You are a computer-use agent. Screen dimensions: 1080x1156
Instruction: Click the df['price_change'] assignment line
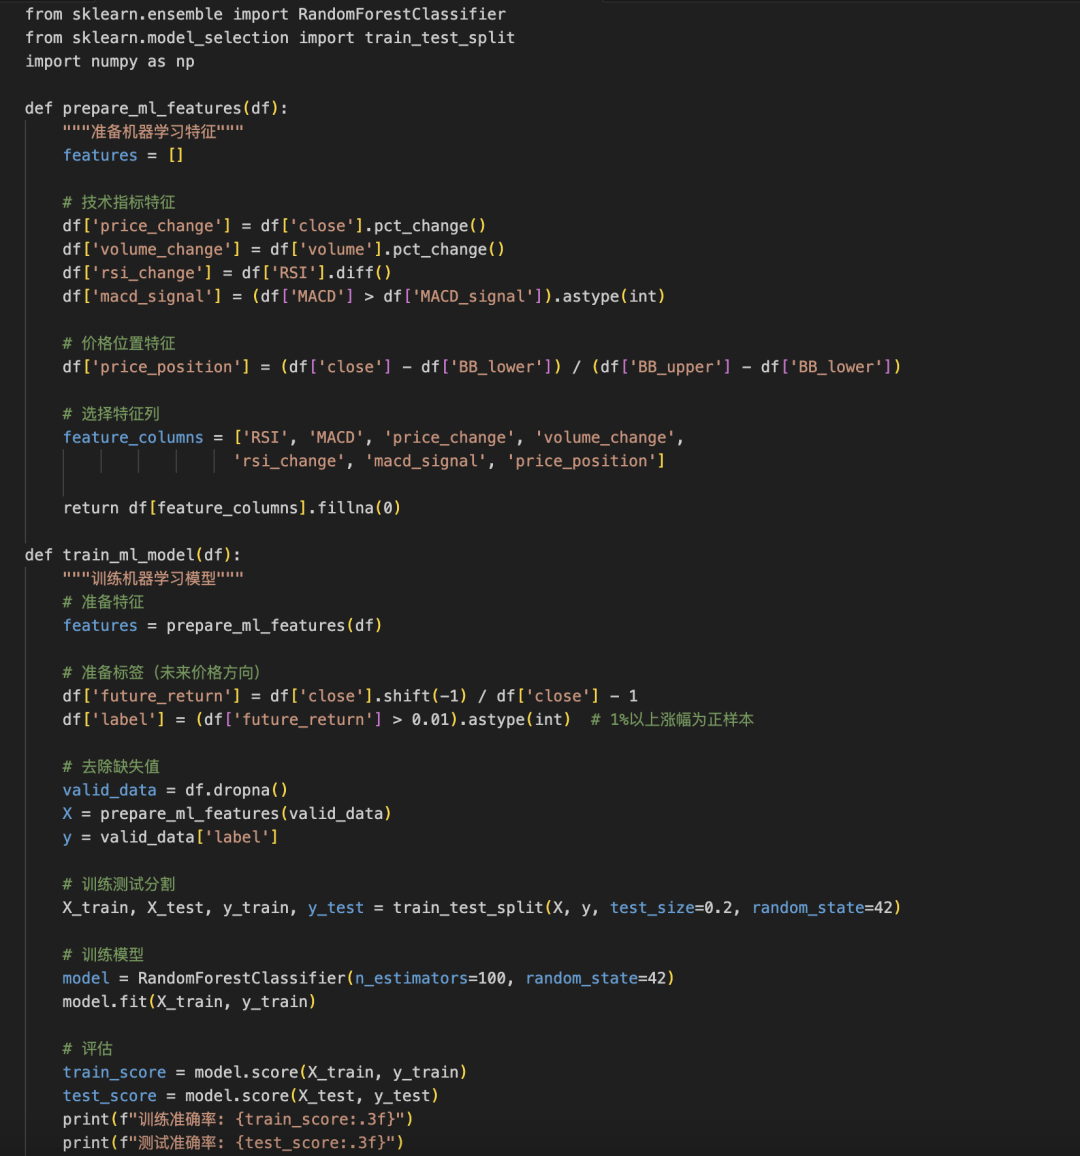tap(274, 226)
